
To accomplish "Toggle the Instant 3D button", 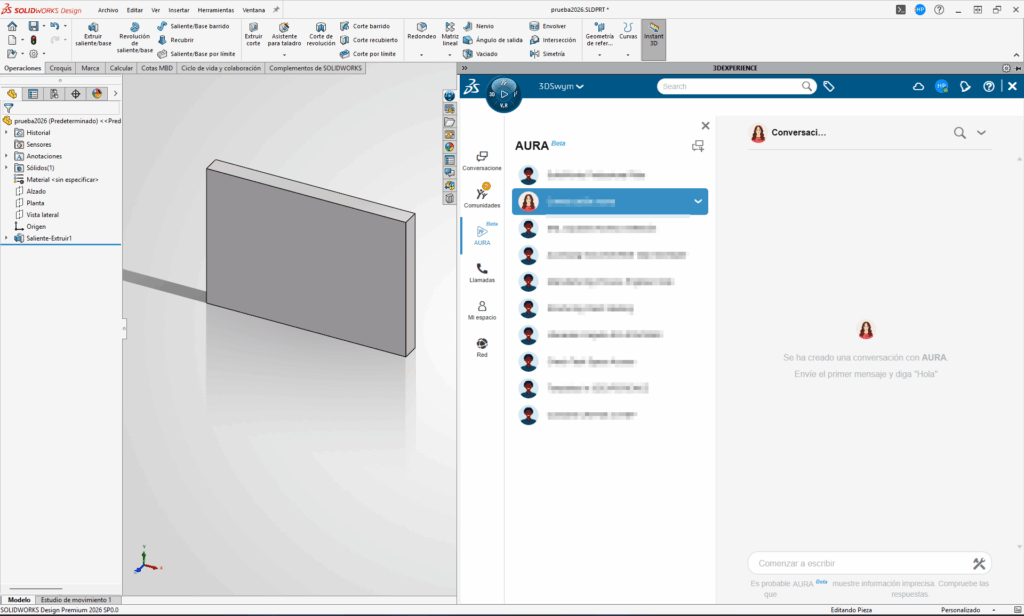I will tap(653, 34).
